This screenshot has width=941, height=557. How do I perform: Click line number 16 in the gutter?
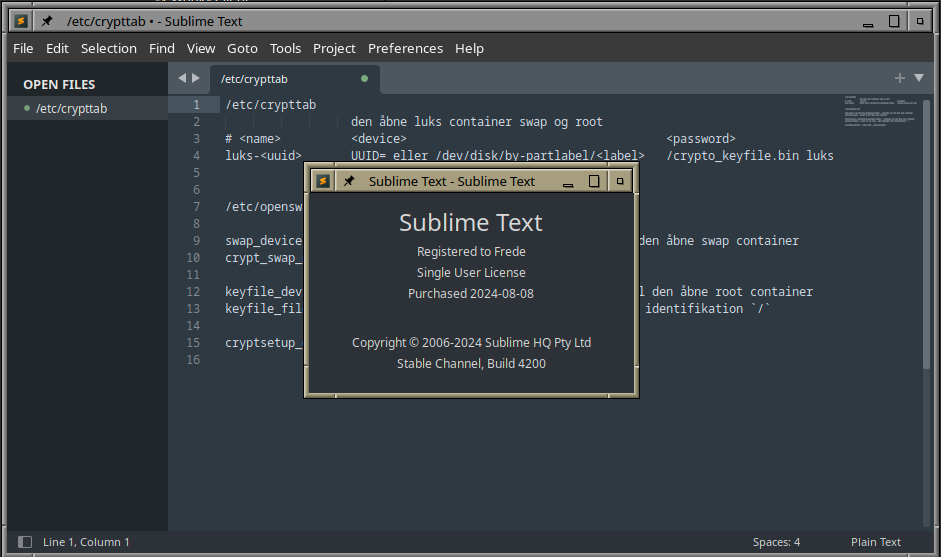pos(193,359)
